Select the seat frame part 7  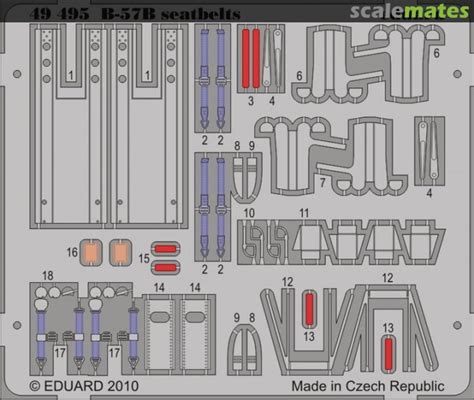click(332, 156)
